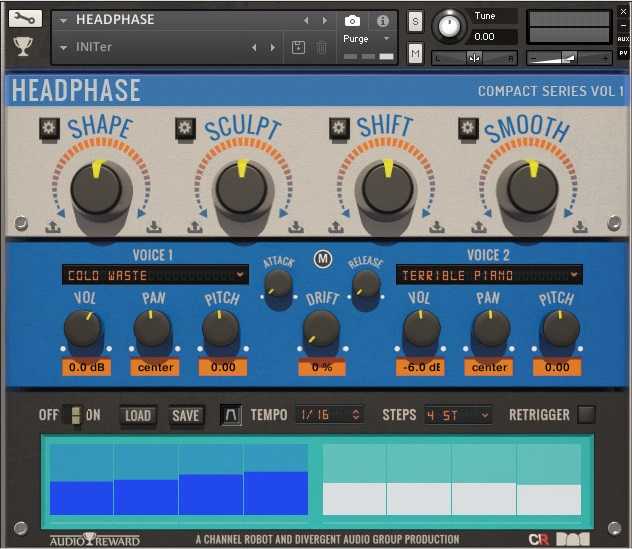Expand the TEMPO 1/16 selector
Viewport: 632px width, 549px height.
[x=328, y=414]
